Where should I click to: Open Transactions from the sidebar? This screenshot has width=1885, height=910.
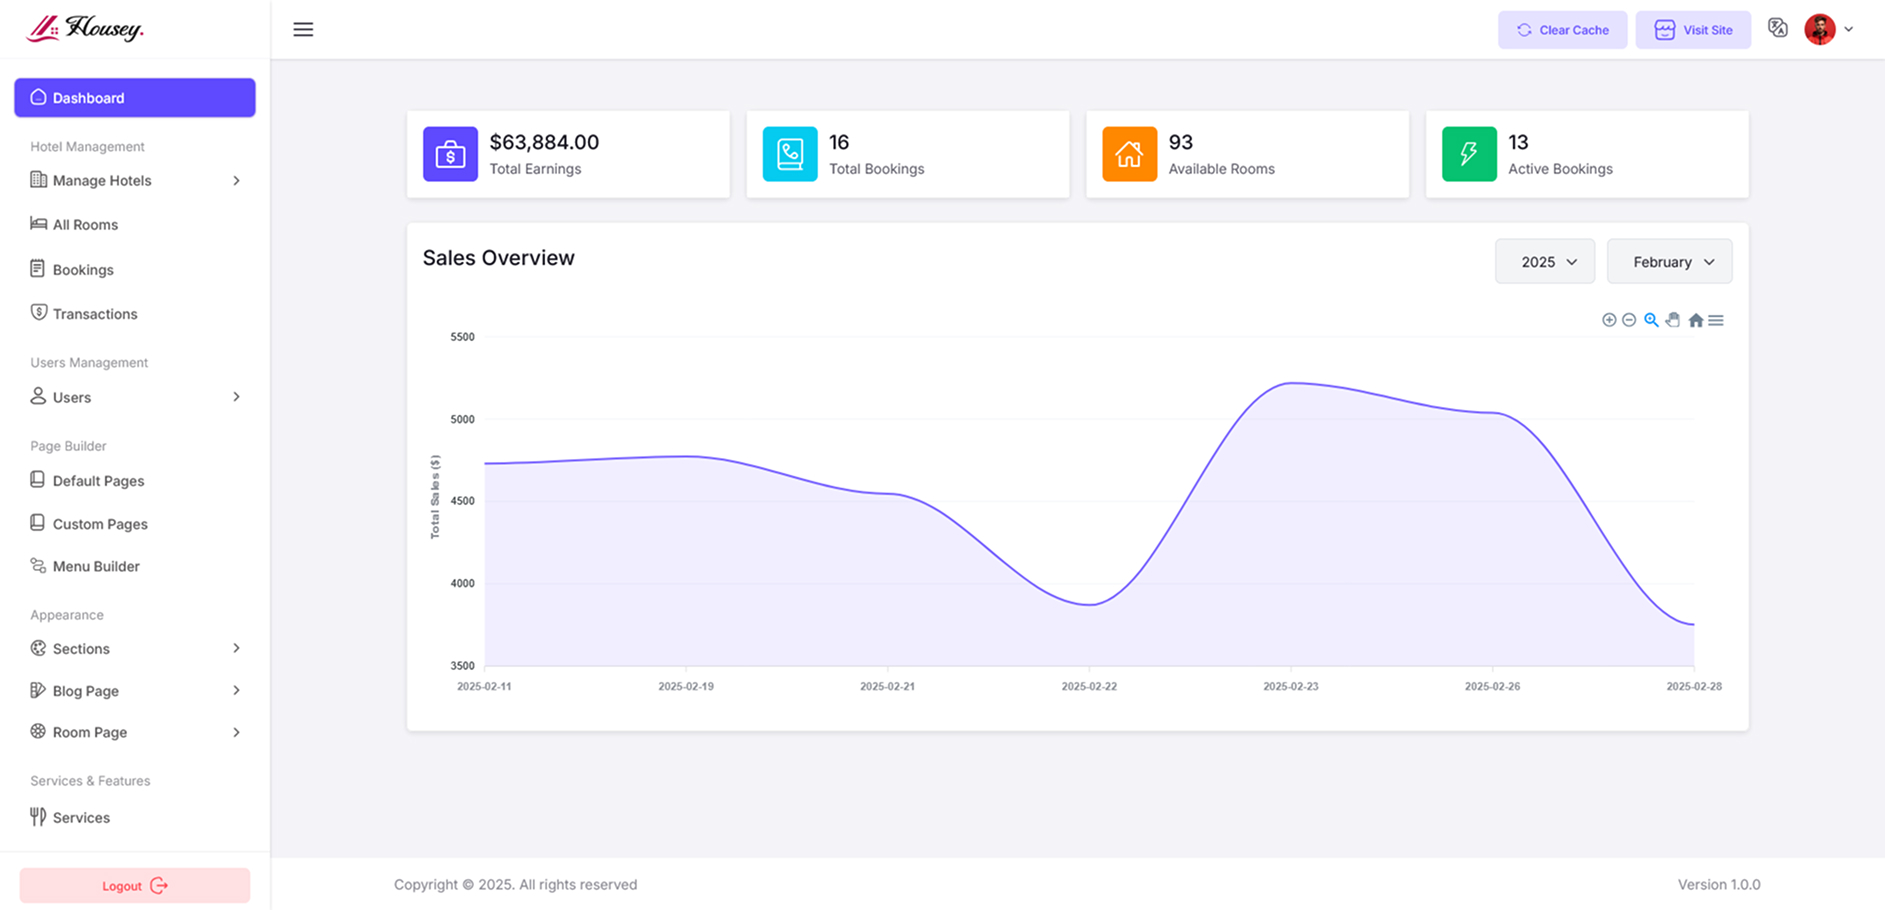coord(95,314)
